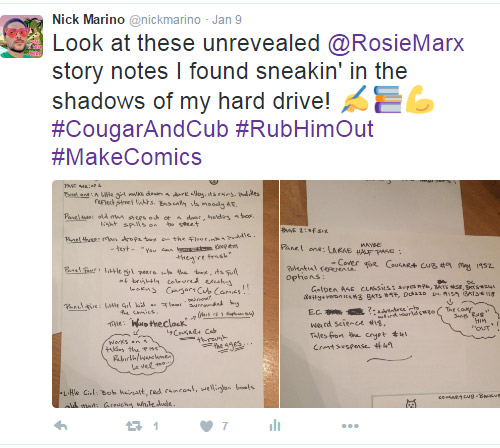The image size is (500, 448).
Task: View the like count of 7
Action: (225, 426)
